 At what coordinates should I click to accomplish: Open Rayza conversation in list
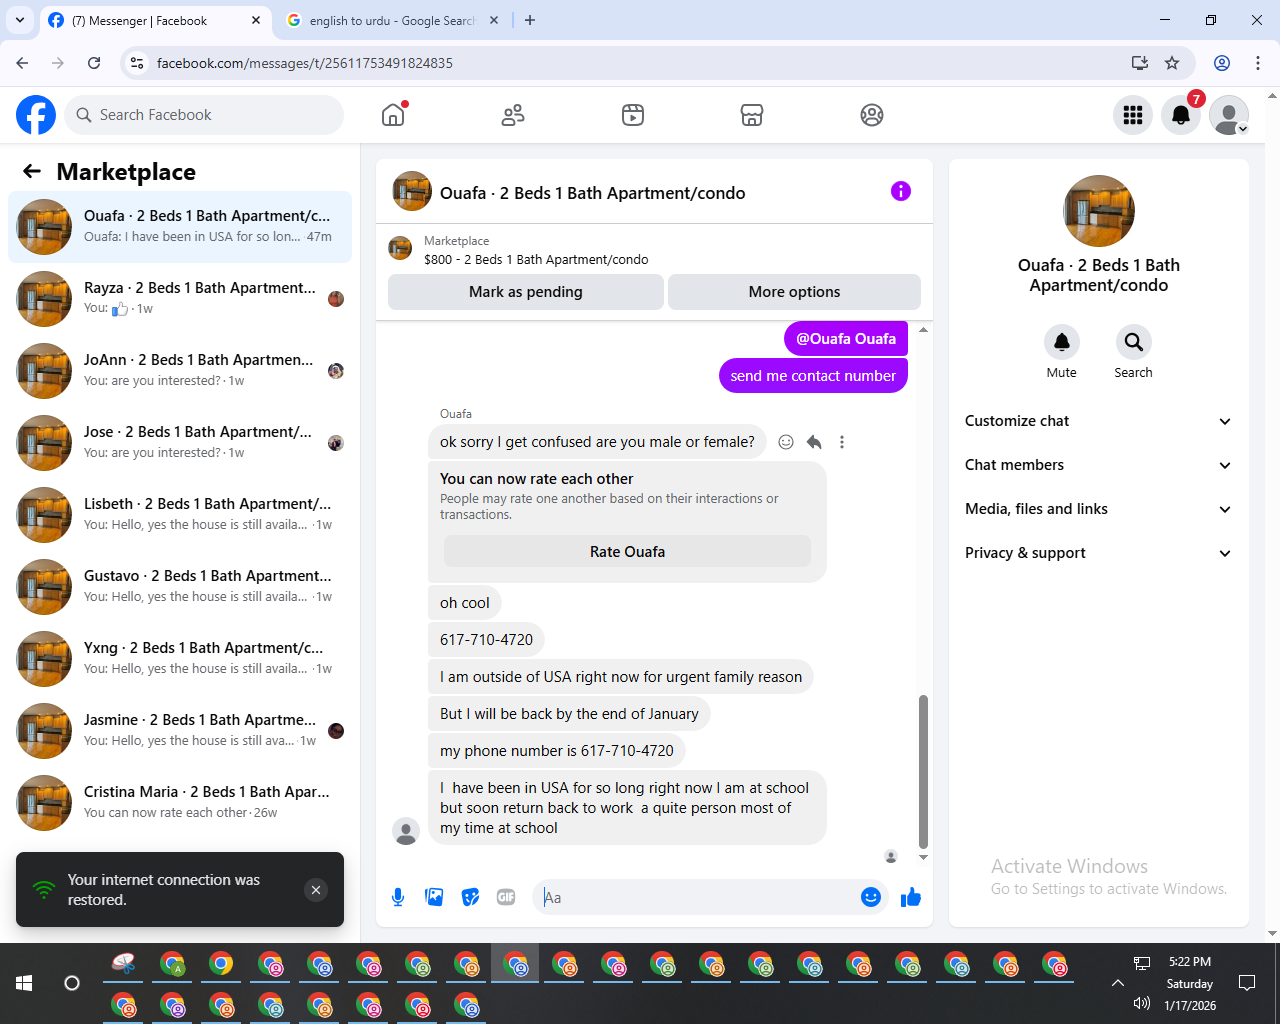pyautogui.click(x=180, y=299)
